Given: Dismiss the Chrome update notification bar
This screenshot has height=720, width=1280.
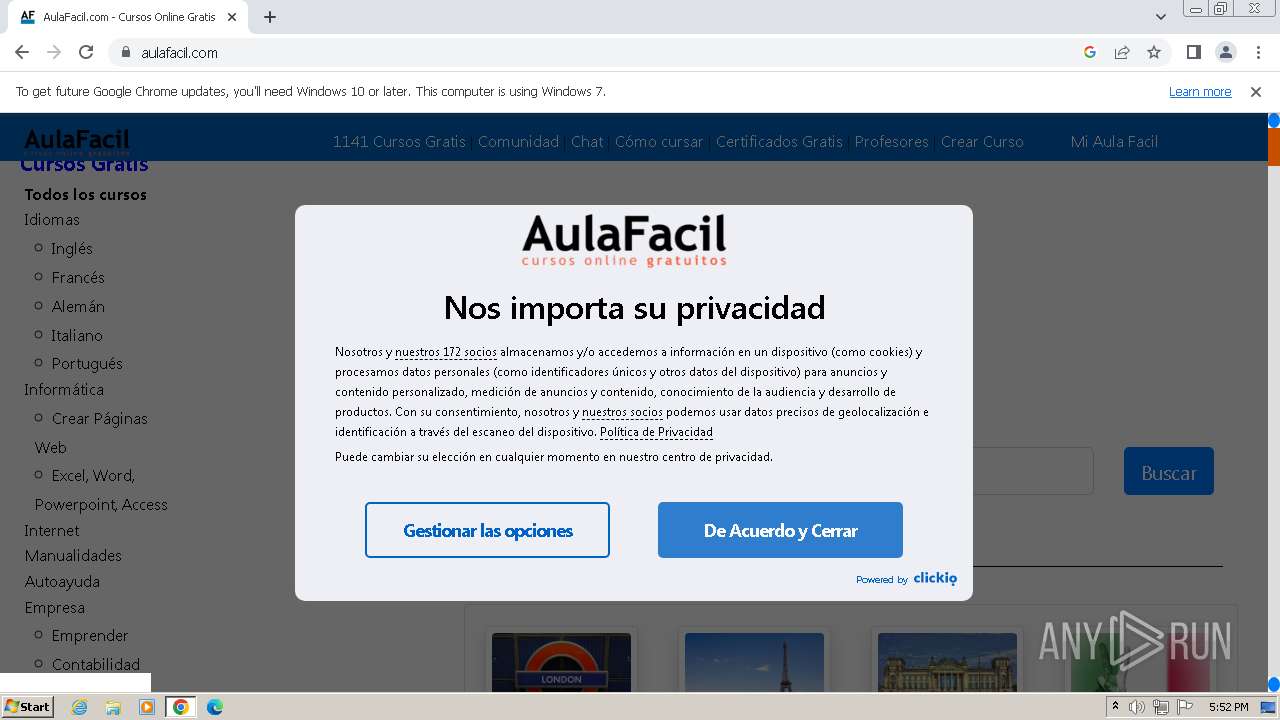Looking at the screenshot, I should [1256, 91].
